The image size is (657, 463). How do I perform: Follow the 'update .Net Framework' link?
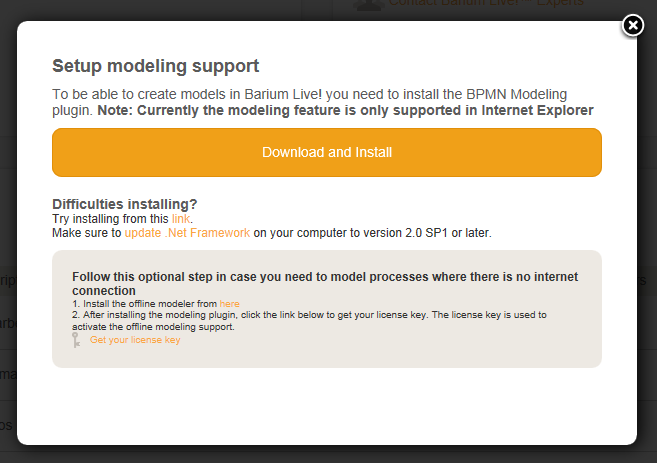[x=187, y=232]
